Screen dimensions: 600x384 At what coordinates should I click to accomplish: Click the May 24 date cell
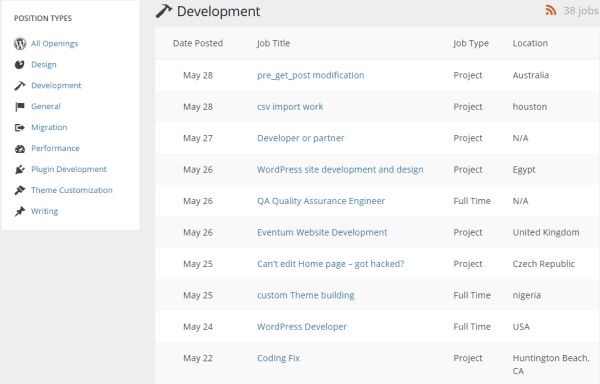[198, 327]
